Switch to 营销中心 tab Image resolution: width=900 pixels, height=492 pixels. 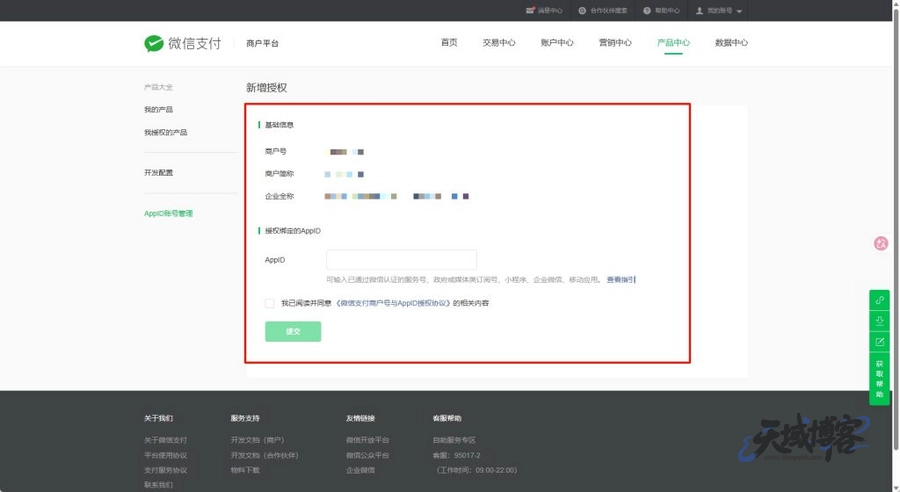pos(615,42)
